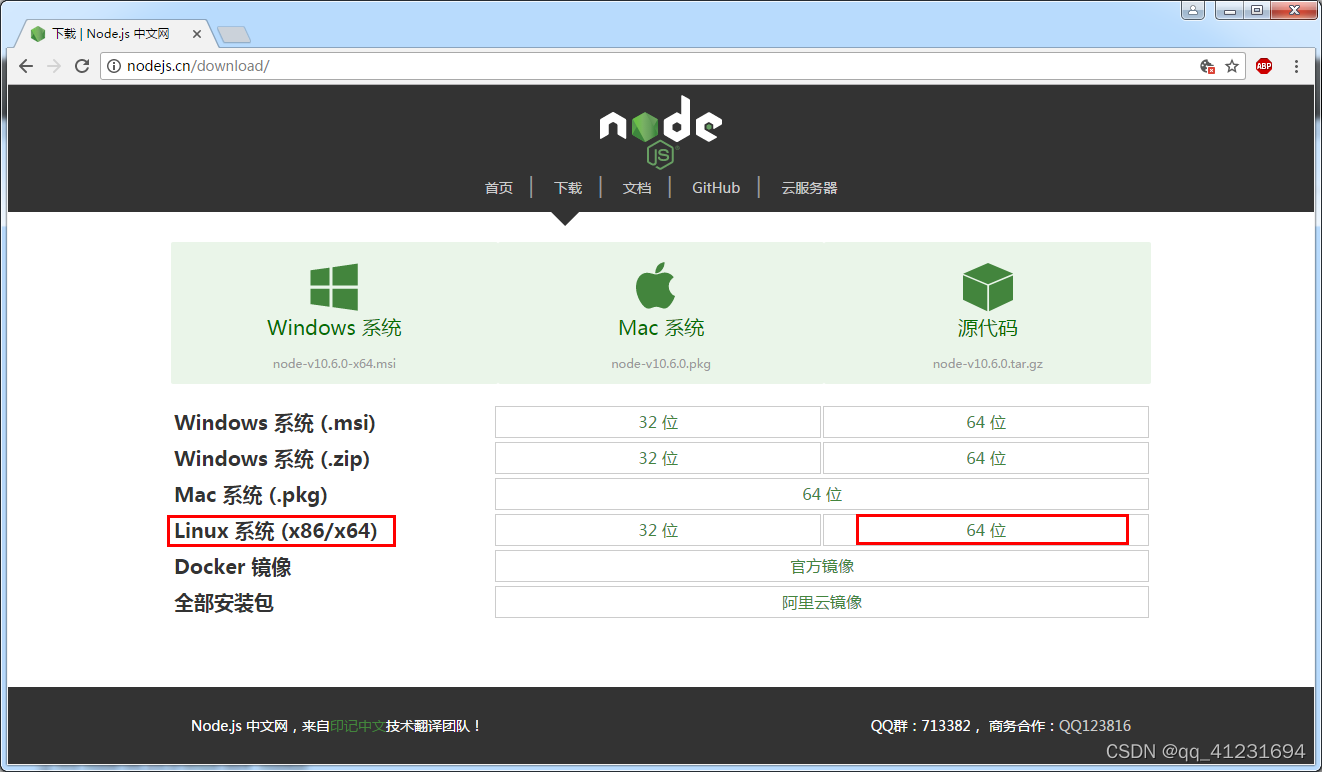Download Windows .msi 32 位 version
The image size is (1322, 772).
[657, 422]
